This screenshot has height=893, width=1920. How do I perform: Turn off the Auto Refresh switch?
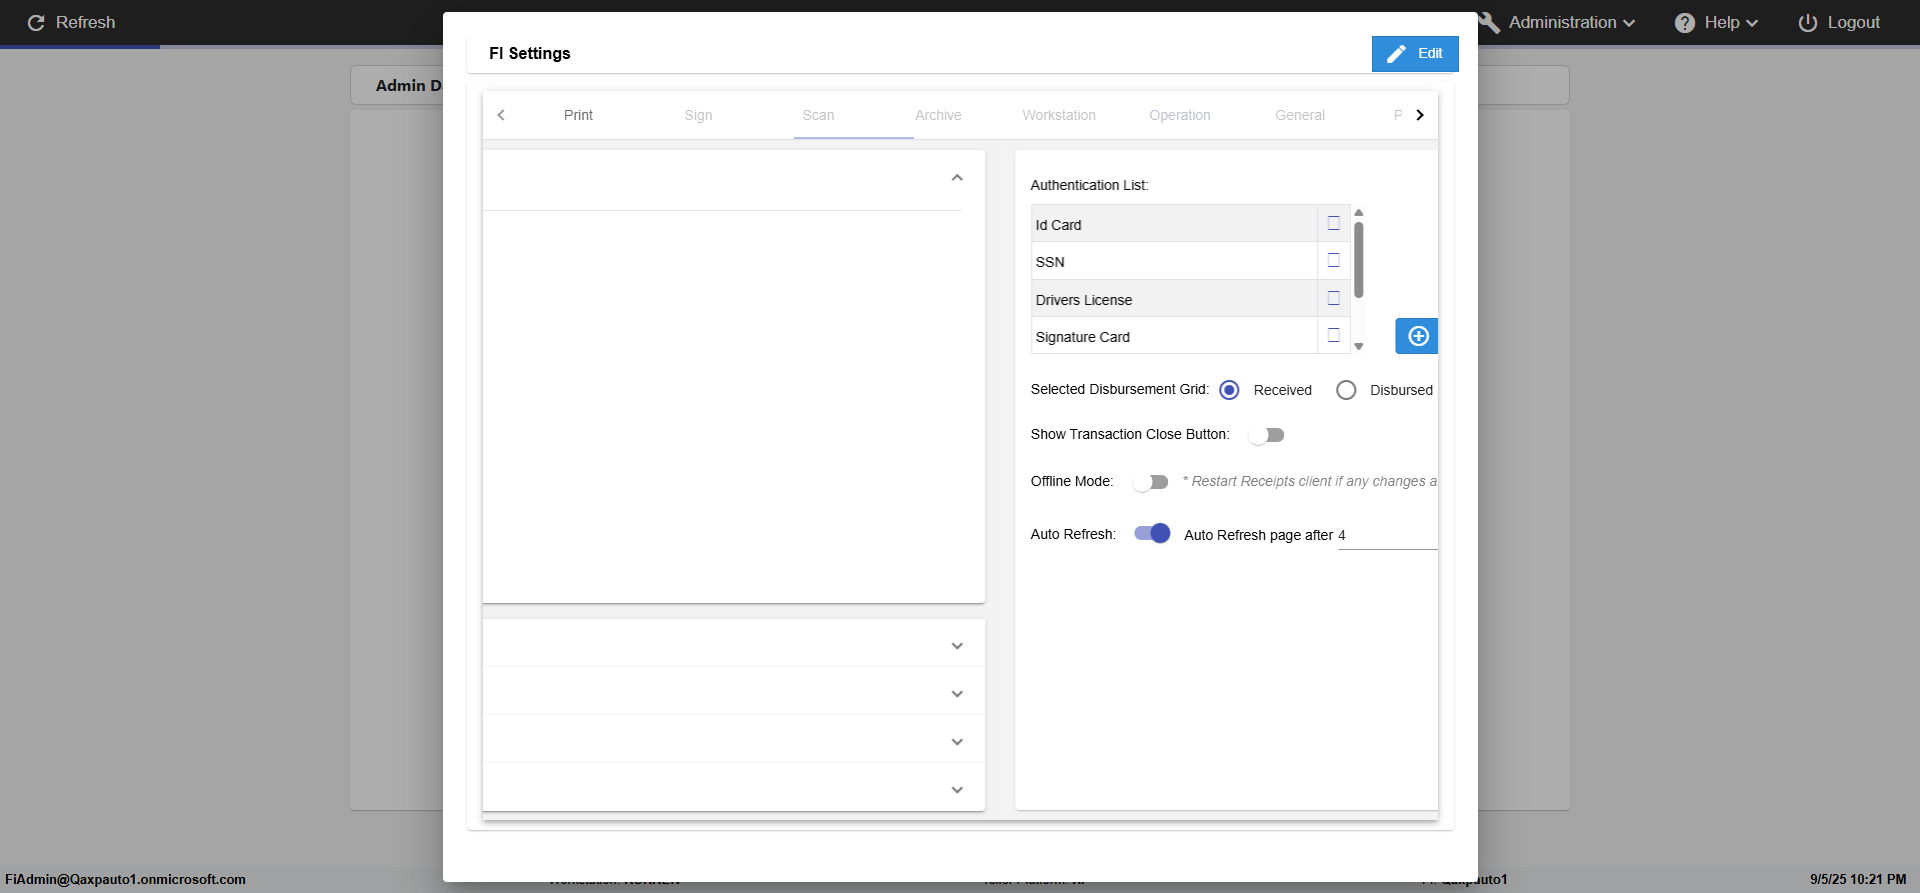coord(1152,534)
